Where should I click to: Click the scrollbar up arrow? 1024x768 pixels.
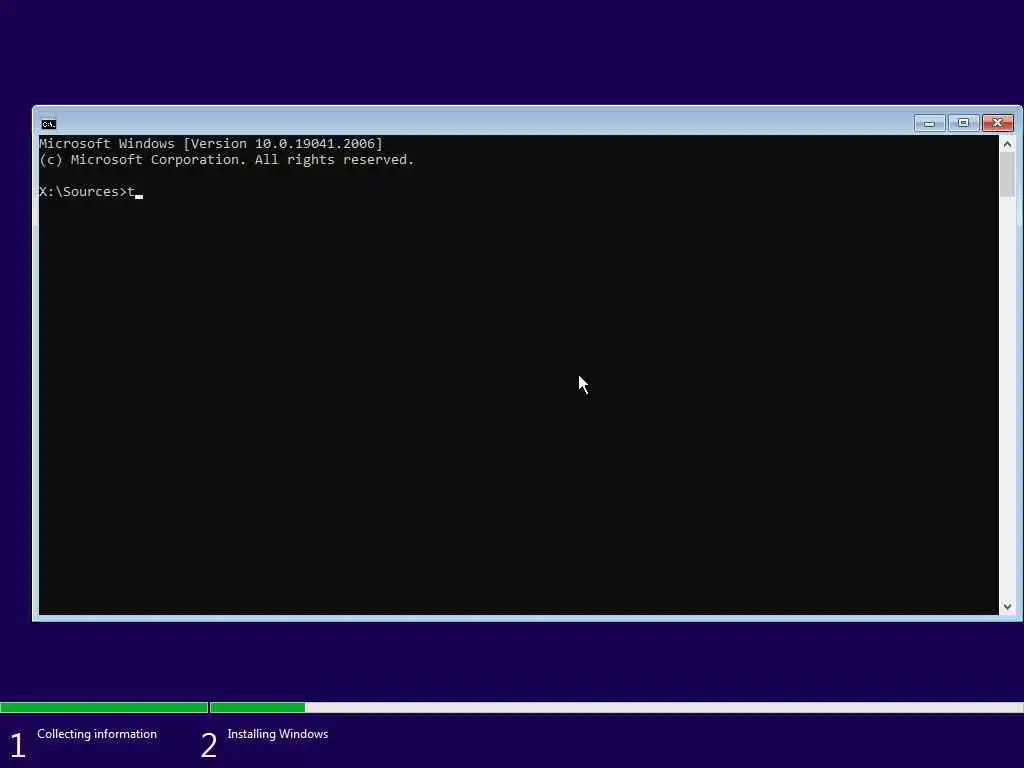coord(1007,144)
